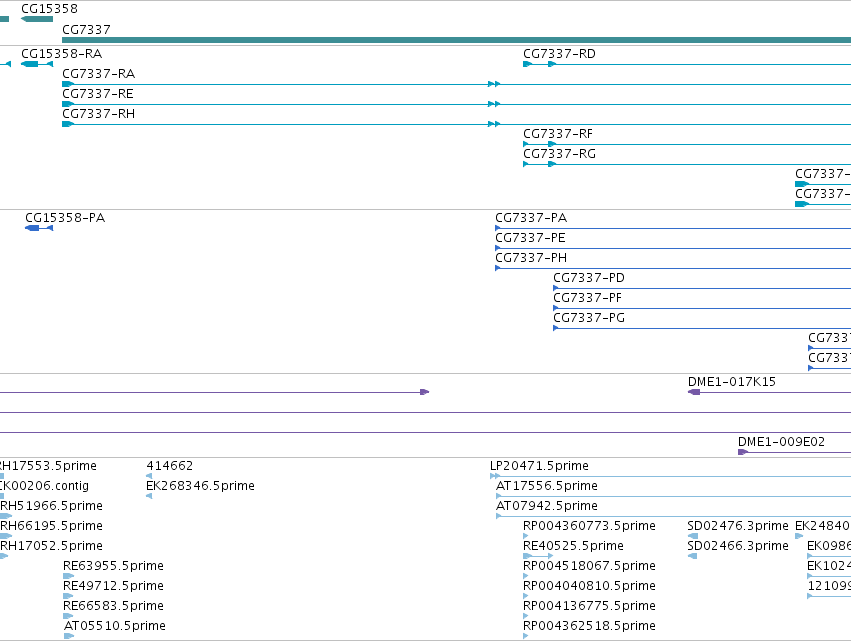Image resolution: width=851 pixels, height=641 pixels.
Task: Click the CG15358-RA transcript label
Action: (x=61, y=54)
